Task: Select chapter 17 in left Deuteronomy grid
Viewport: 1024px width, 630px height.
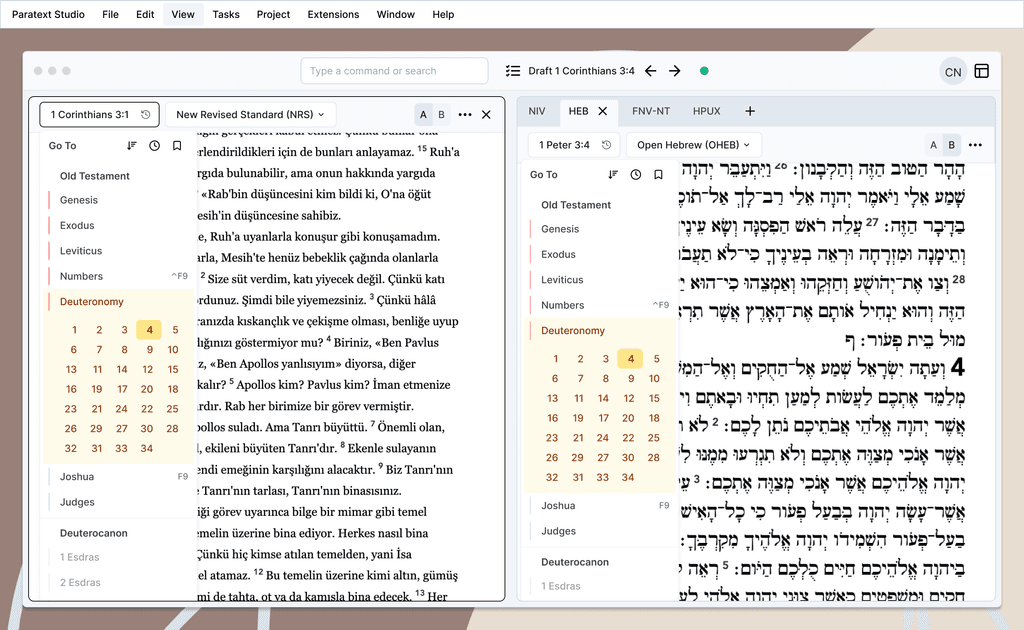Action: pos(122,389)
